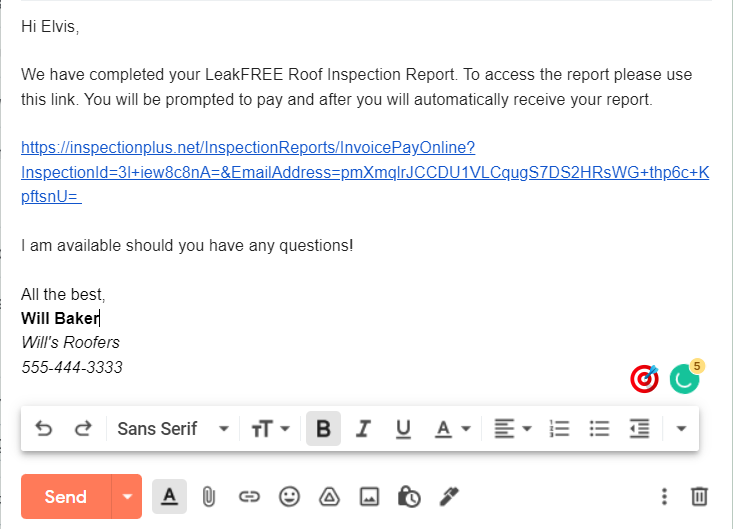
Task: Open the text color picker
Action: [x=453, y=429]
